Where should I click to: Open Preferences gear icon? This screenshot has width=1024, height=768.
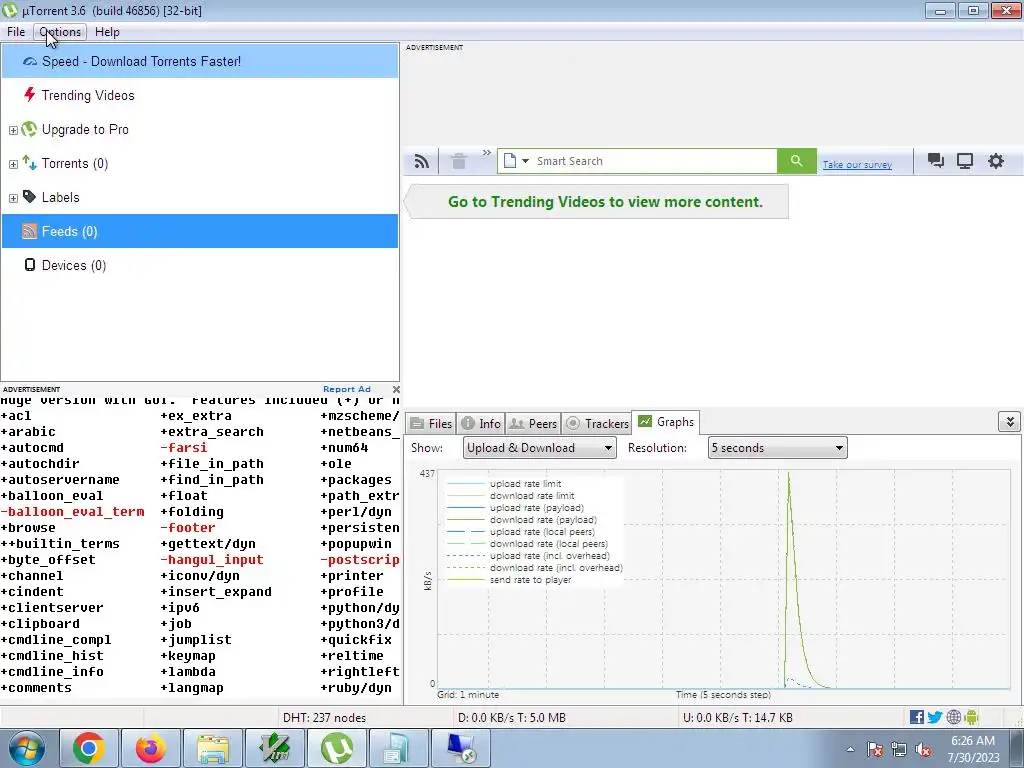[x=995, y=161]
